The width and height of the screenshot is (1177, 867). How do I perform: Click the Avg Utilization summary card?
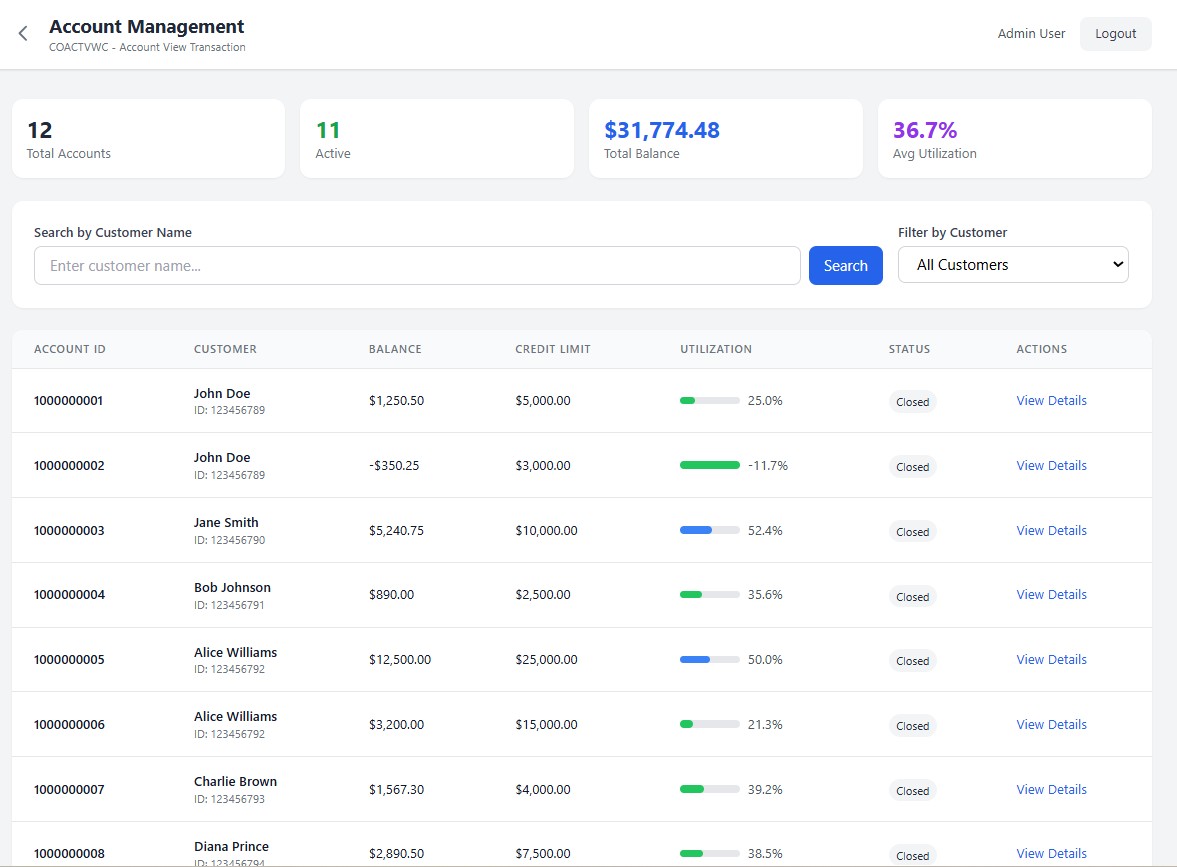click(x=1014, y=138)
